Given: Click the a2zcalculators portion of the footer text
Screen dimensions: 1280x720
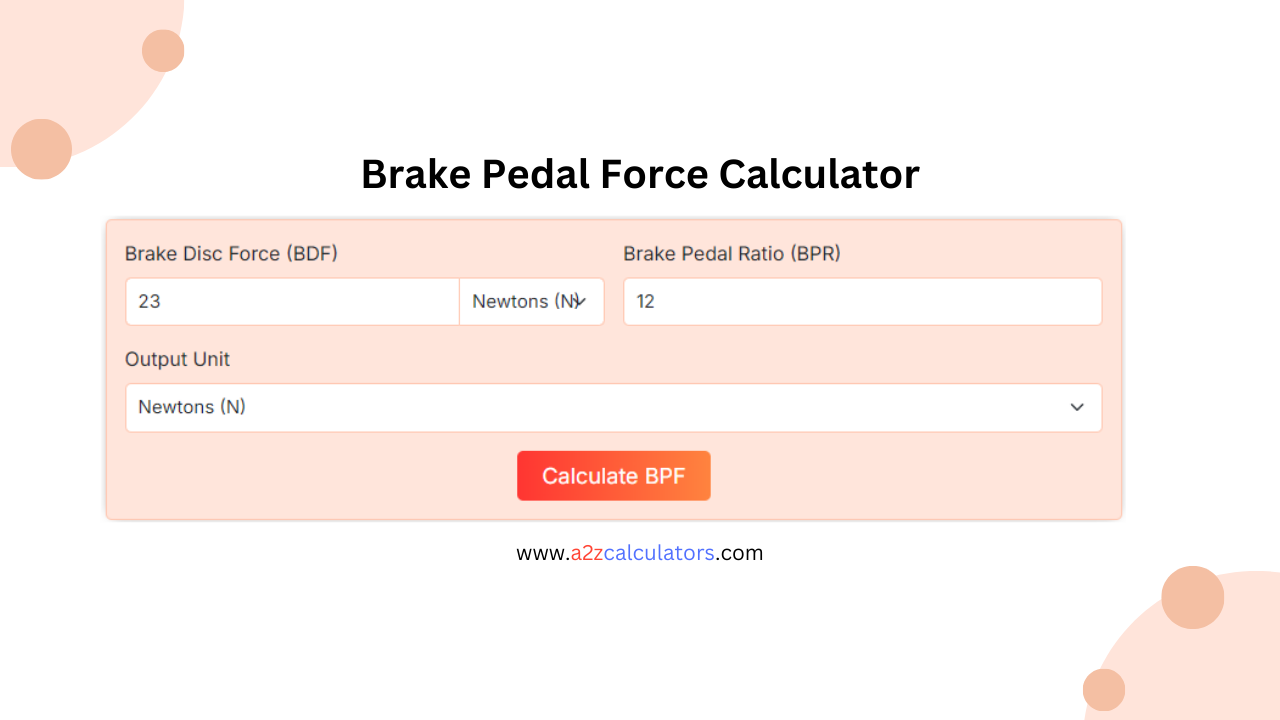Looking at the screenshot, I should point(639,552).
